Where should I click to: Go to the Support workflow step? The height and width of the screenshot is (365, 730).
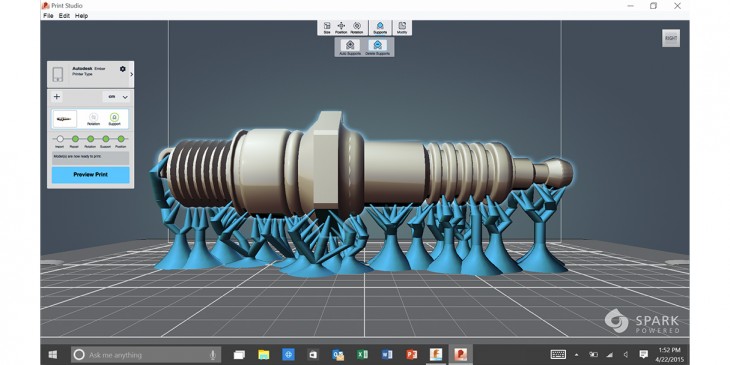pyautogui.click(x=106, y=139)
